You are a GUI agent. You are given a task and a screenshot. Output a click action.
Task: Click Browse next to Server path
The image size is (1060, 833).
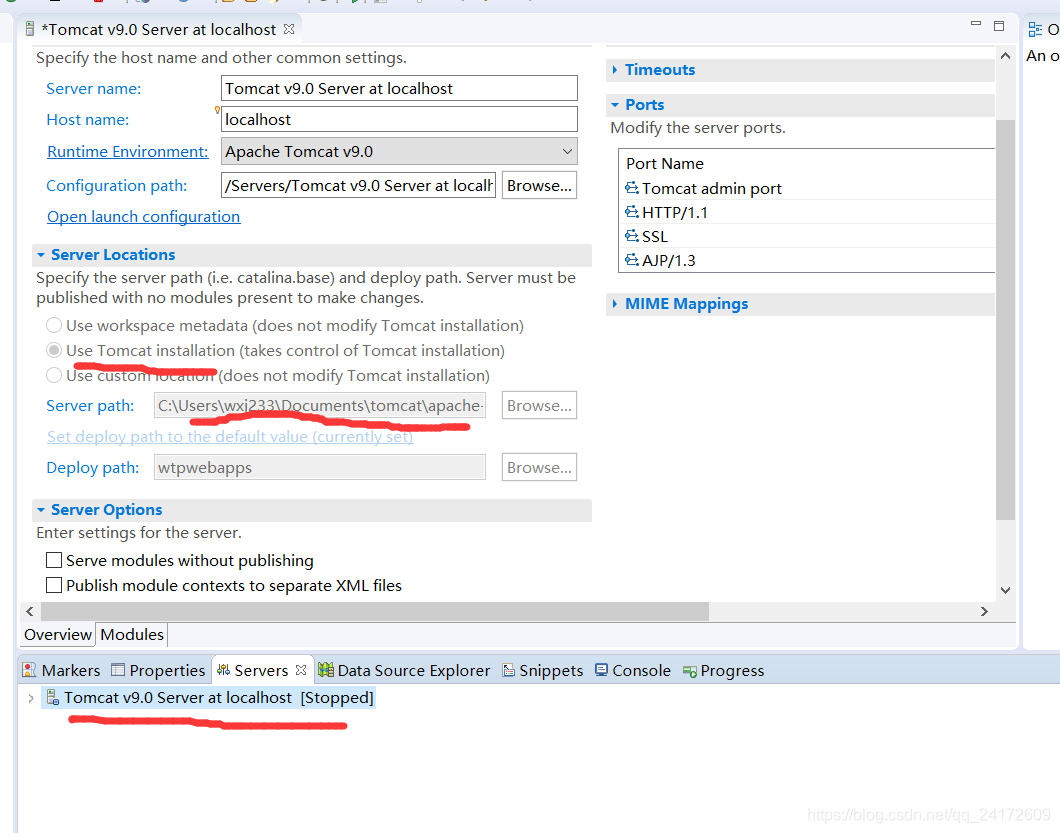point(539,405)
